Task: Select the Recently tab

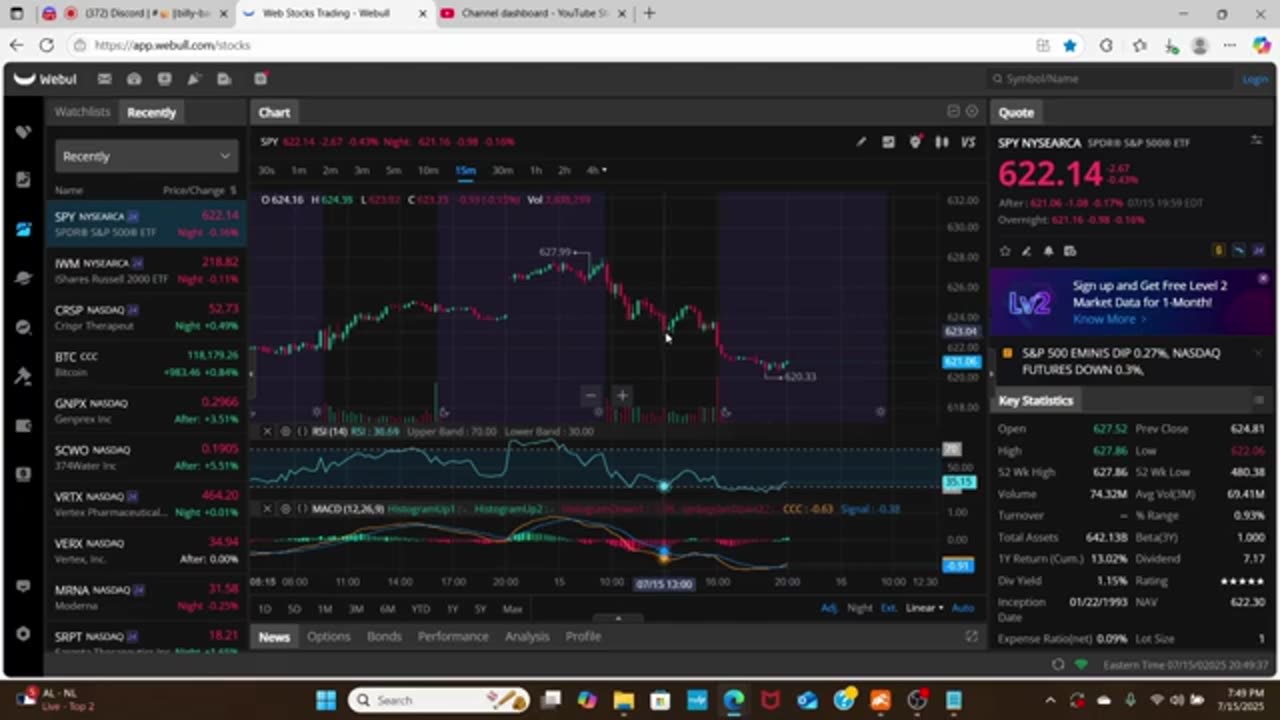Action: coord(151,112)
